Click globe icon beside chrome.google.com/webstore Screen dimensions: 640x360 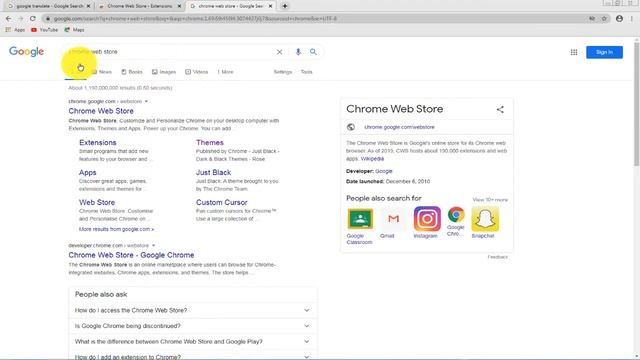[x=351, y=127]
